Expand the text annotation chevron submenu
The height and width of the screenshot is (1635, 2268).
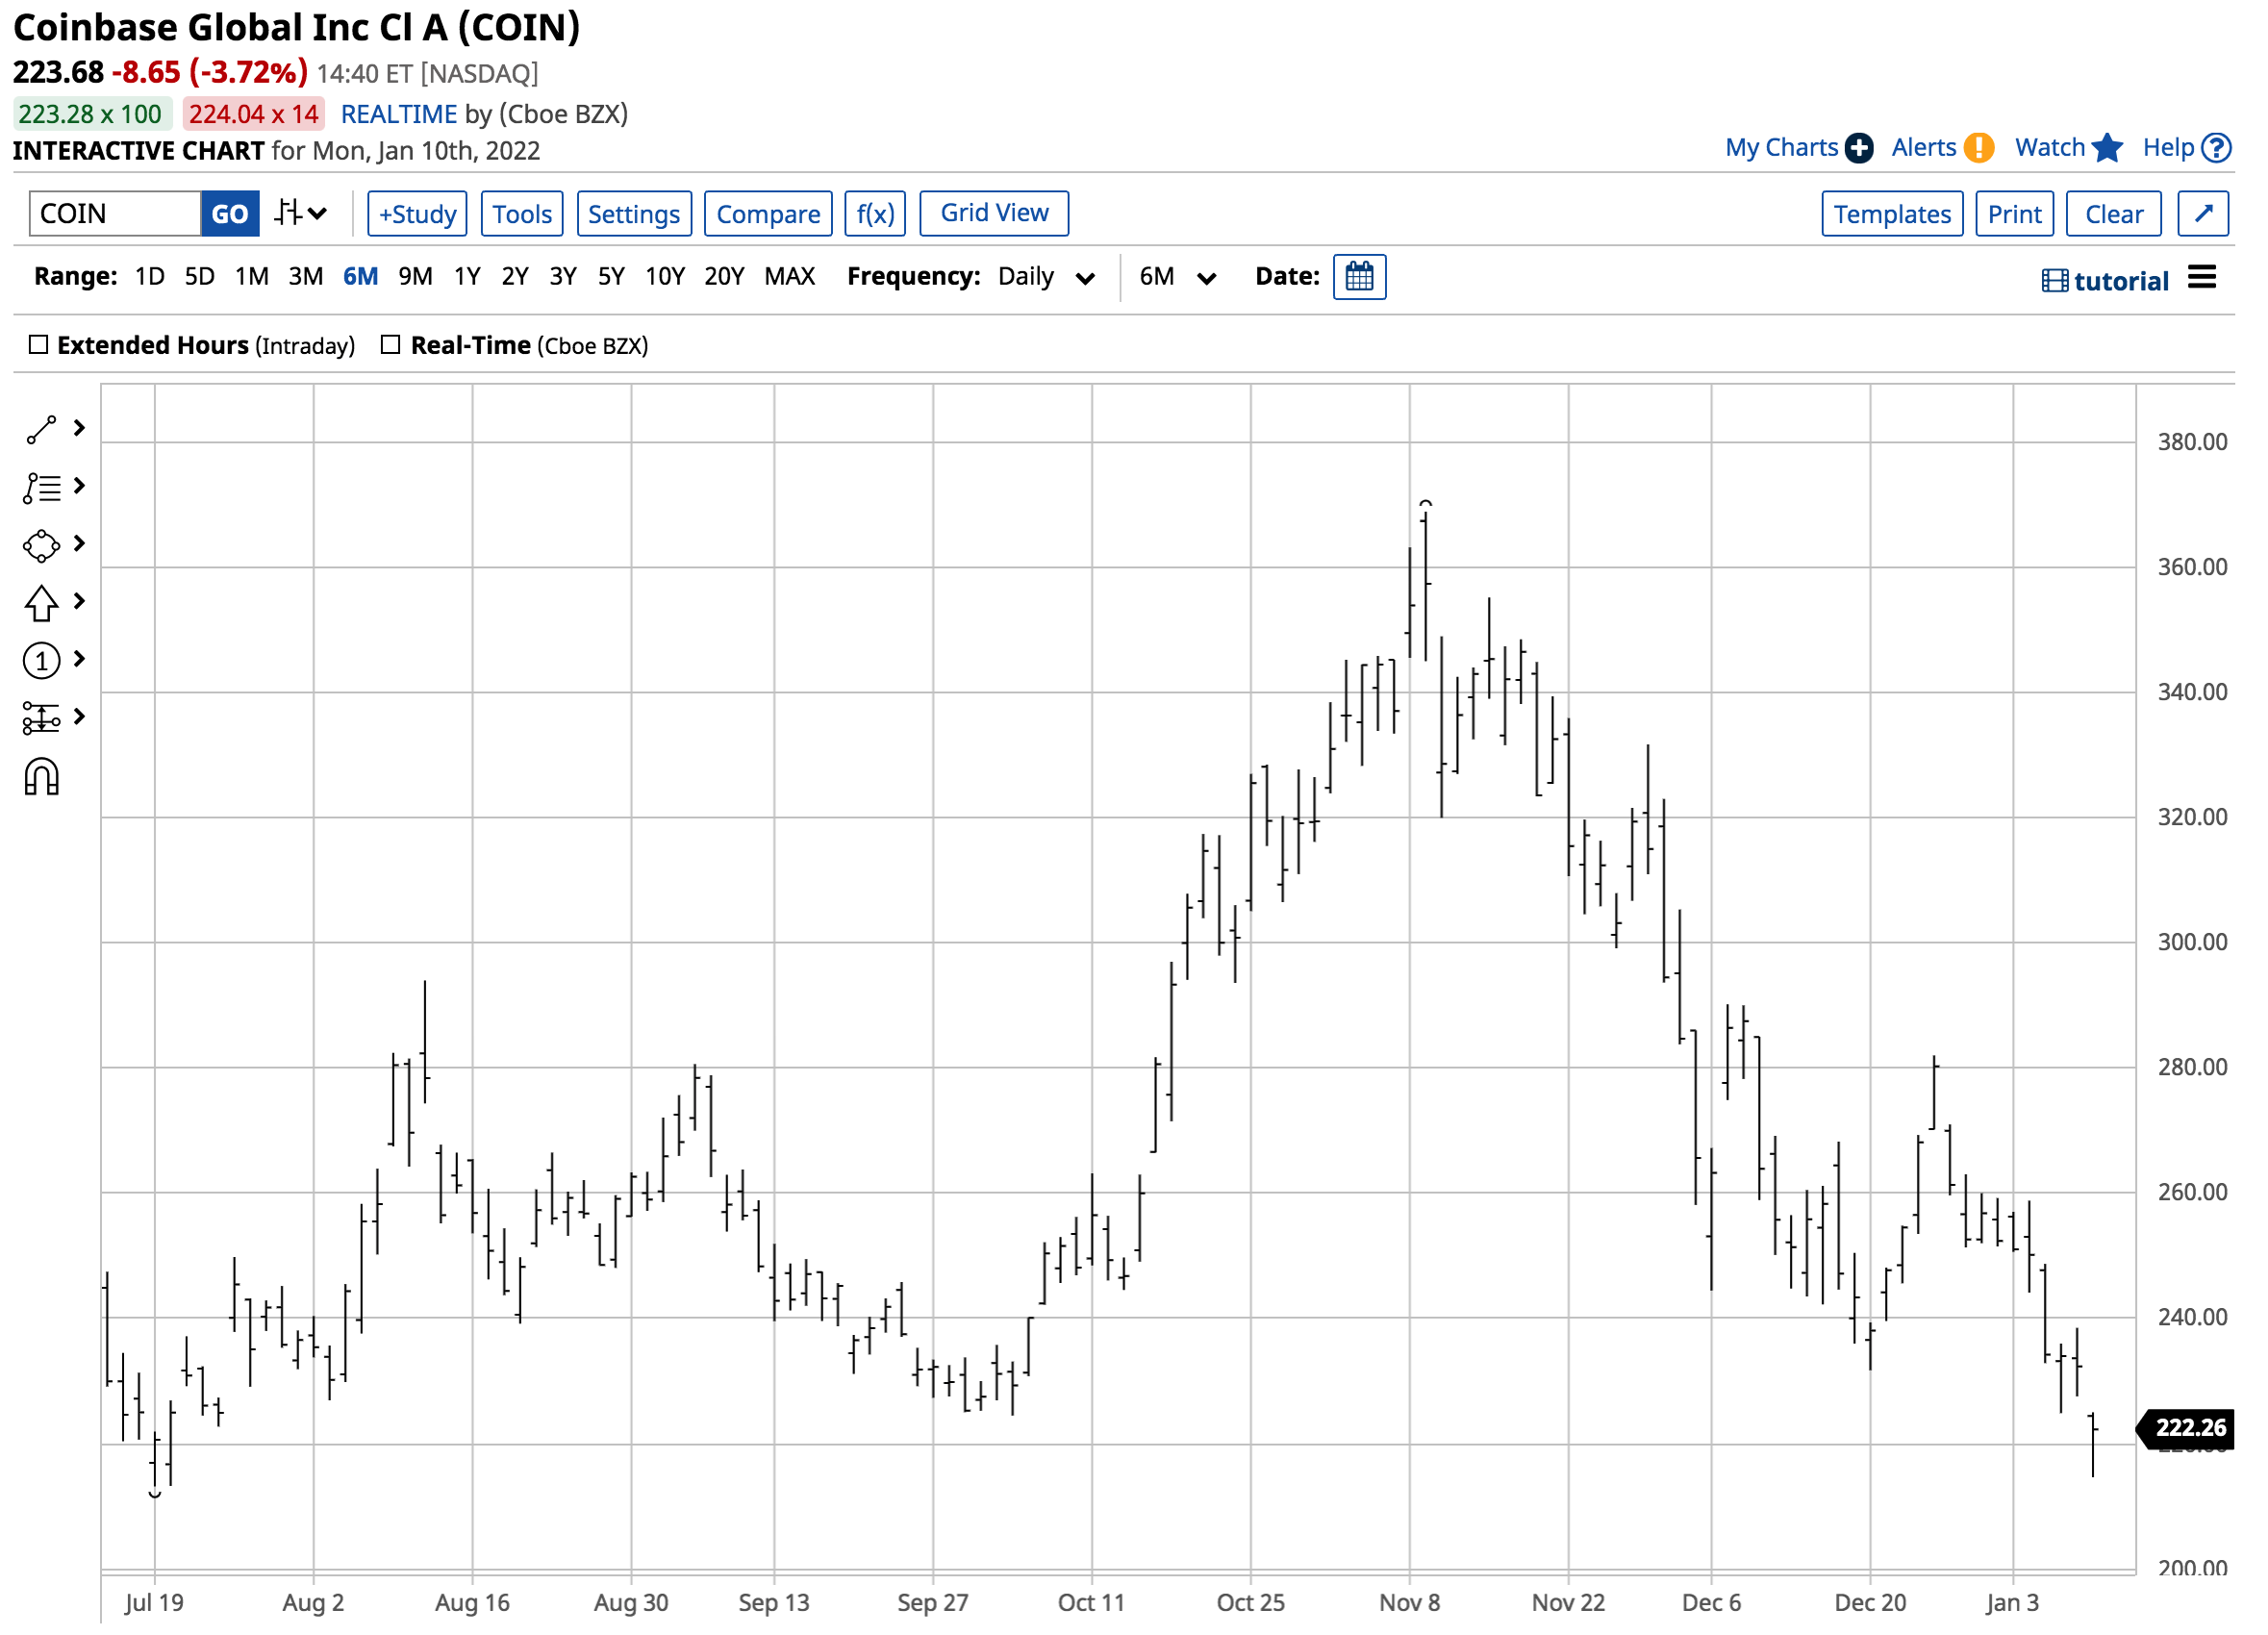79,486
